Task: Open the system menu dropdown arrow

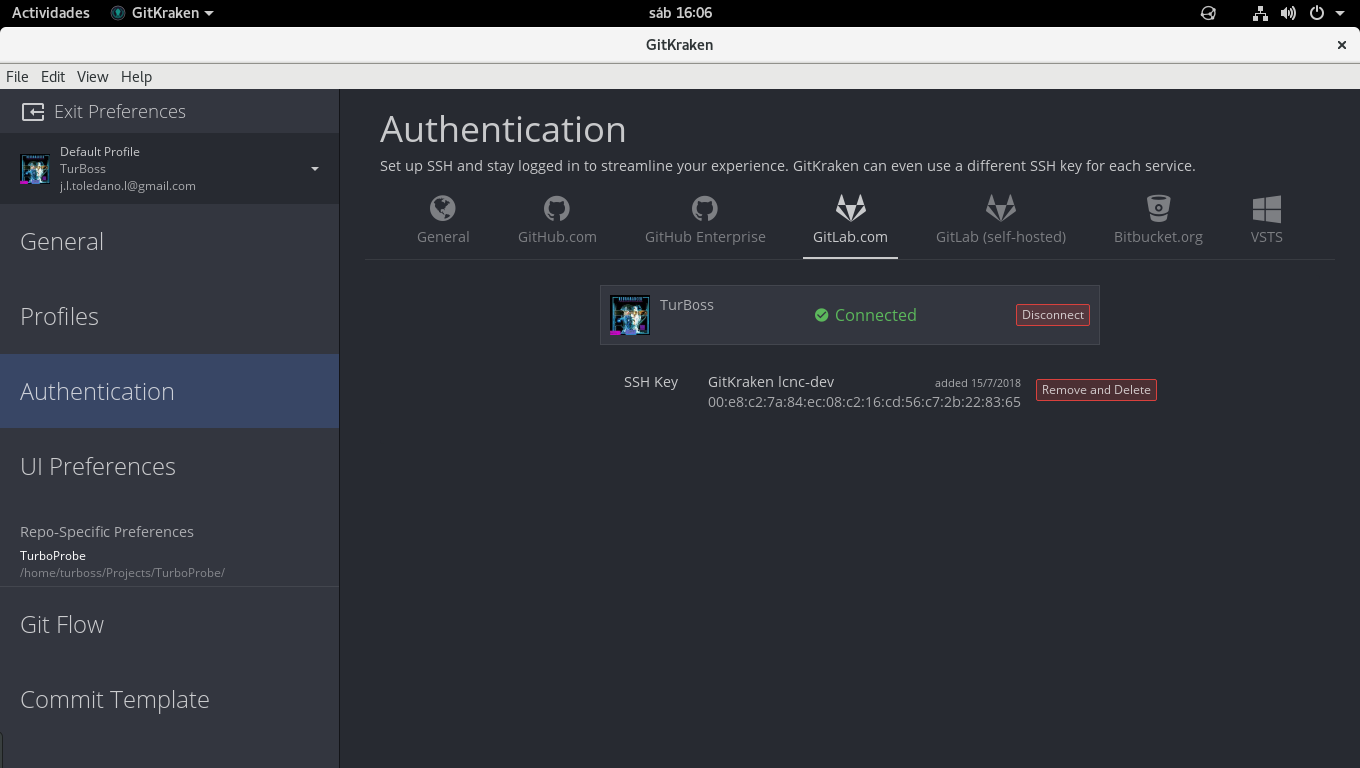Action: click(1340, 13)
